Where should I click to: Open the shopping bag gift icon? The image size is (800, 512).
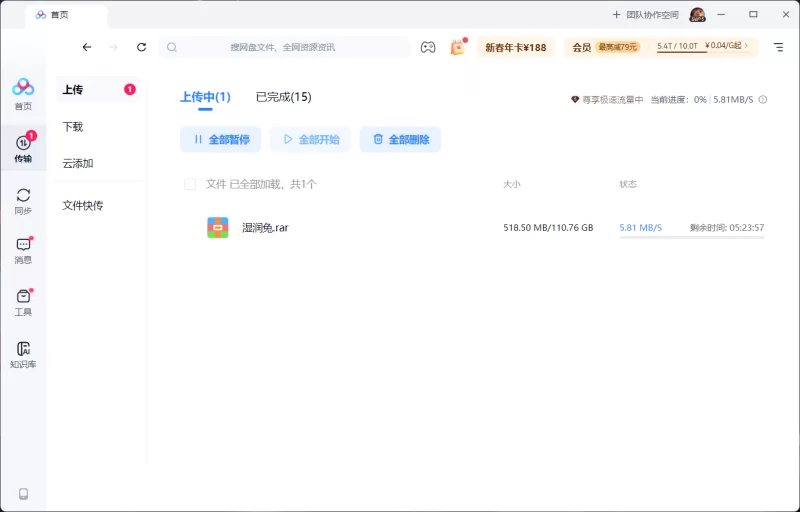coord(458,47)
